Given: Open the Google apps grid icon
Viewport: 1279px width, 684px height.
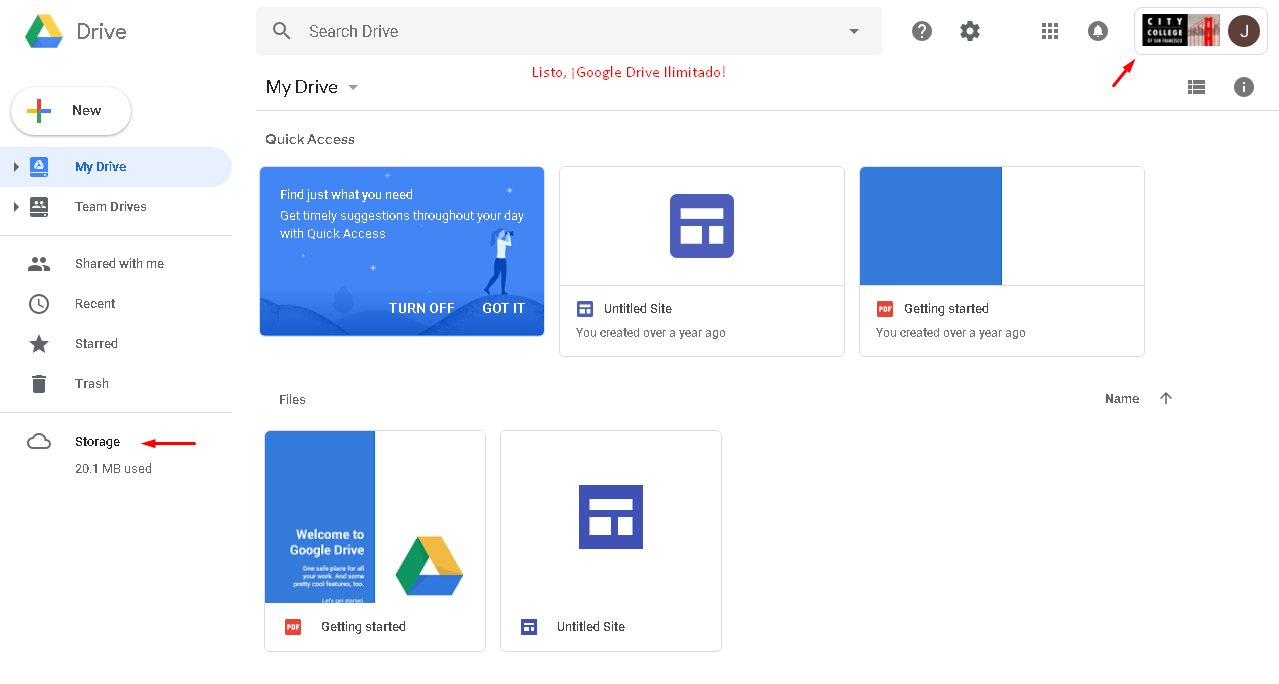Looking at the screenshot, I should (x=1049, y=31).
